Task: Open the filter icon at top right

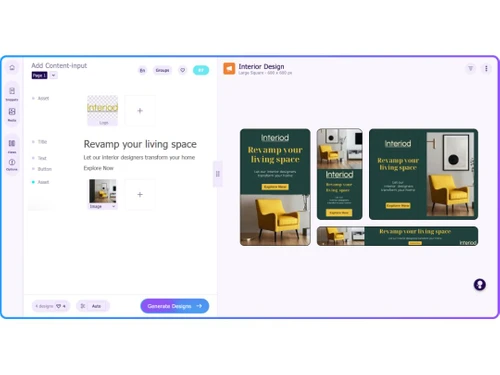Action: [470, 68]
